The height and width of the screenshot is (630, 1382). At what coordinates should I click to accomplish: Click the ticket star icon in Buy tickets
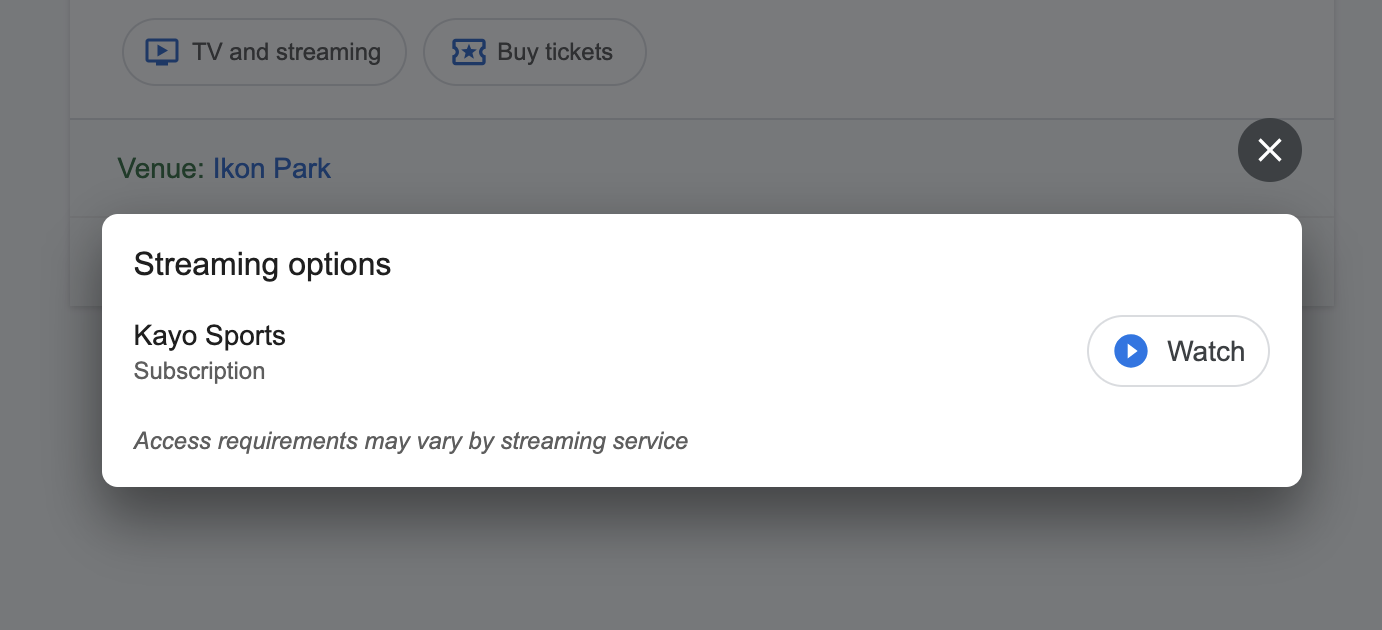coord(468,52)
